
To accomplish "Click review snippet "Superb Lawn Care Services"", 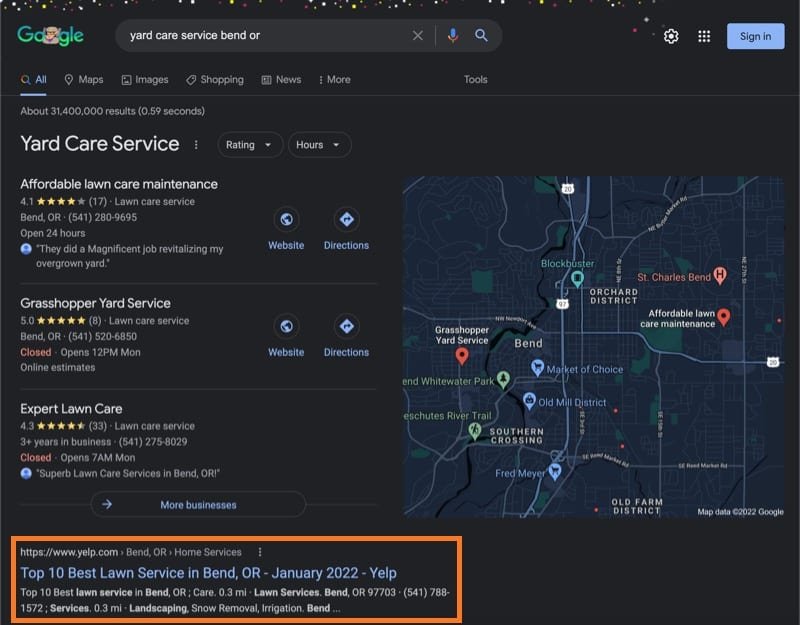I will (128, 473).
